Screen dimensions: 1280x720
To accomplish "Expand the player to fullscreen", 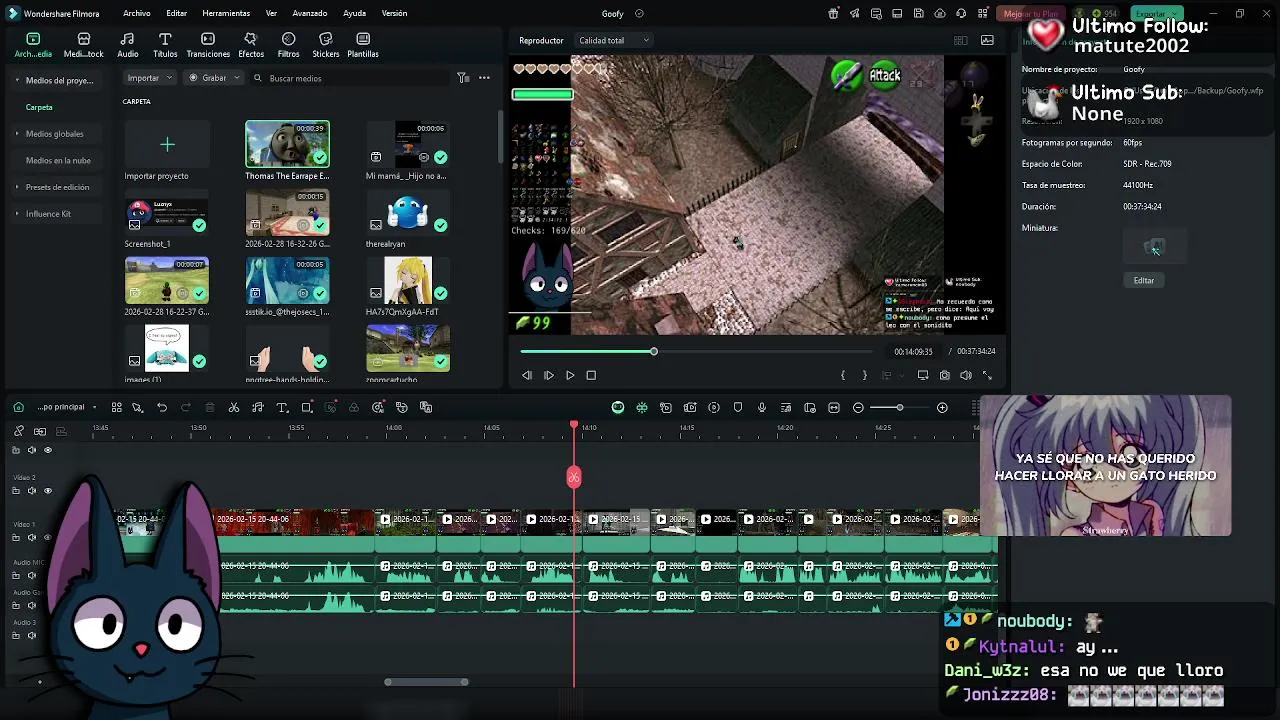I will coord(988,375).
